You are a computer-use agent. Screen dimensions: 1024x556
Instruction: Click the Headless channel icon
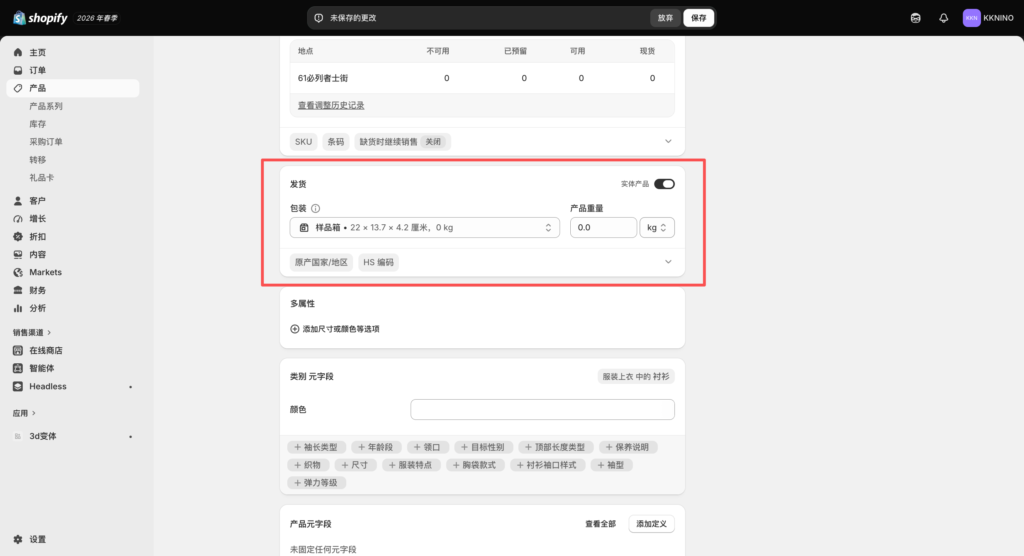(18, 386)
